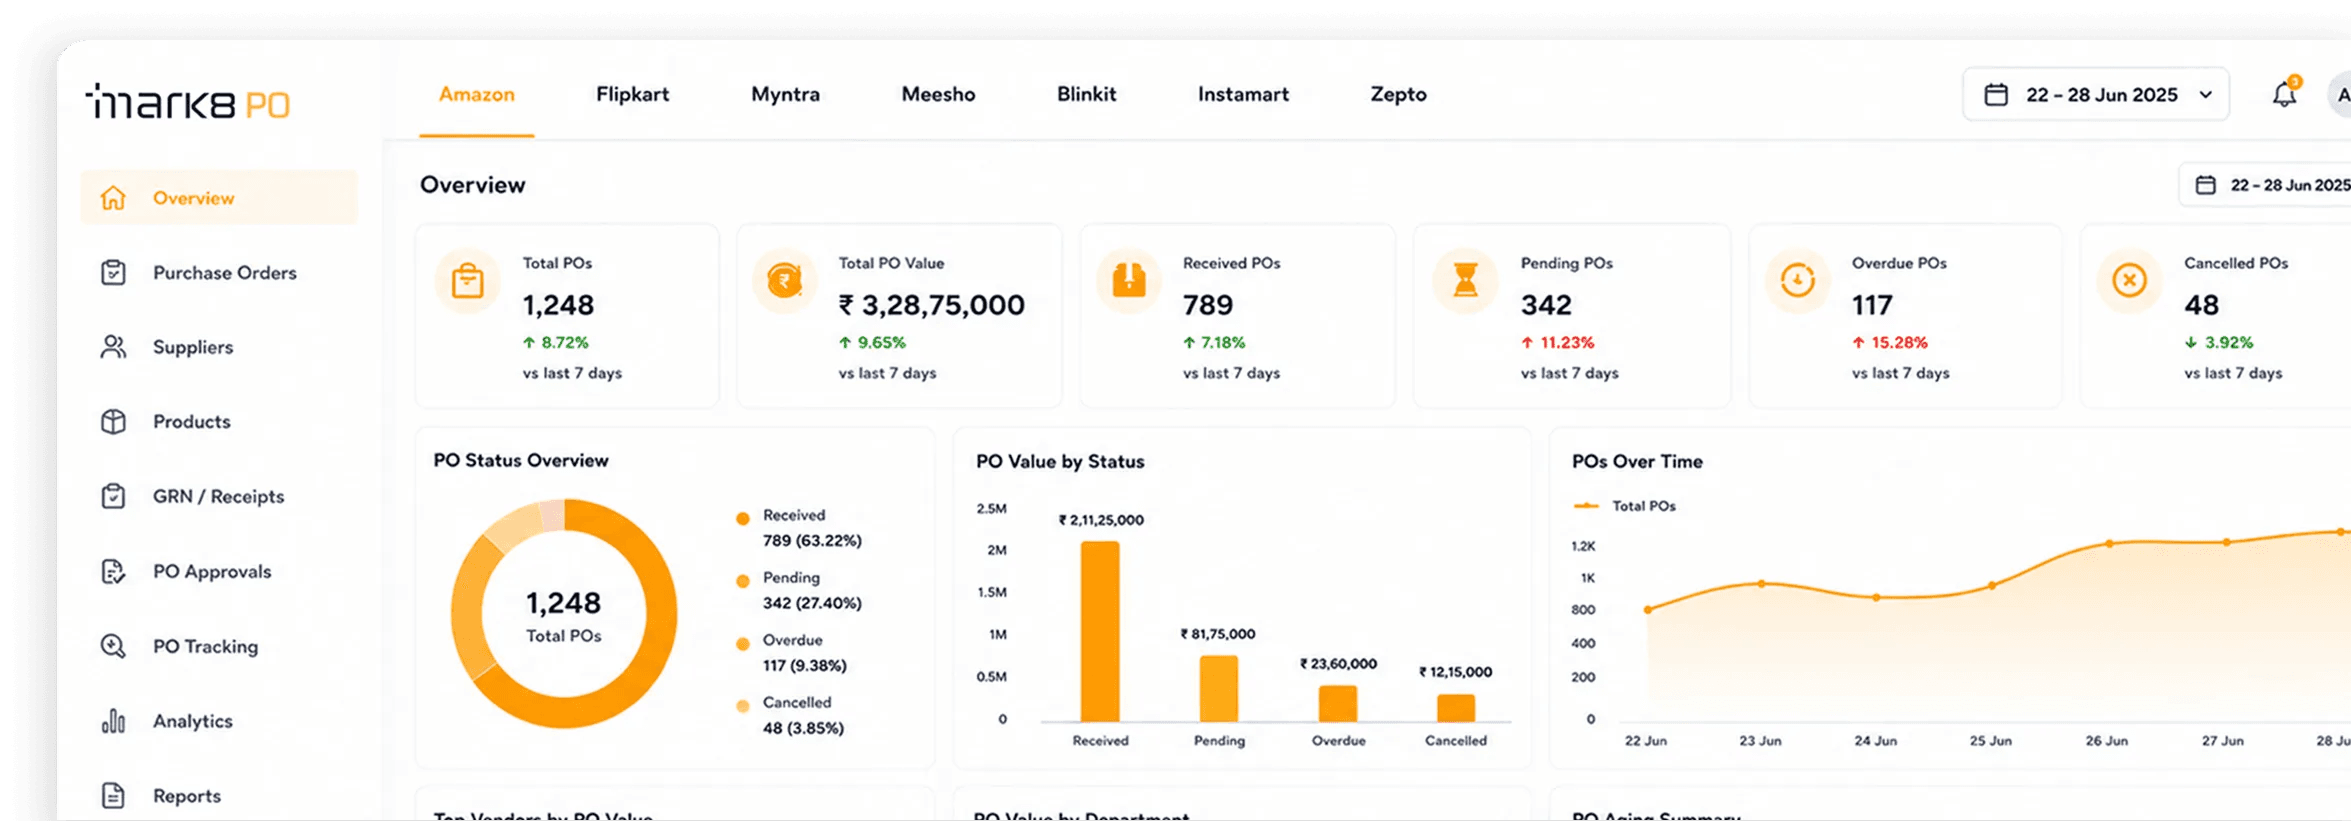Image resolution: width=2351 pixels, height=821 pixels.
Task: Click the Pending bar in PO Value chart
Action: (1219, 688)
